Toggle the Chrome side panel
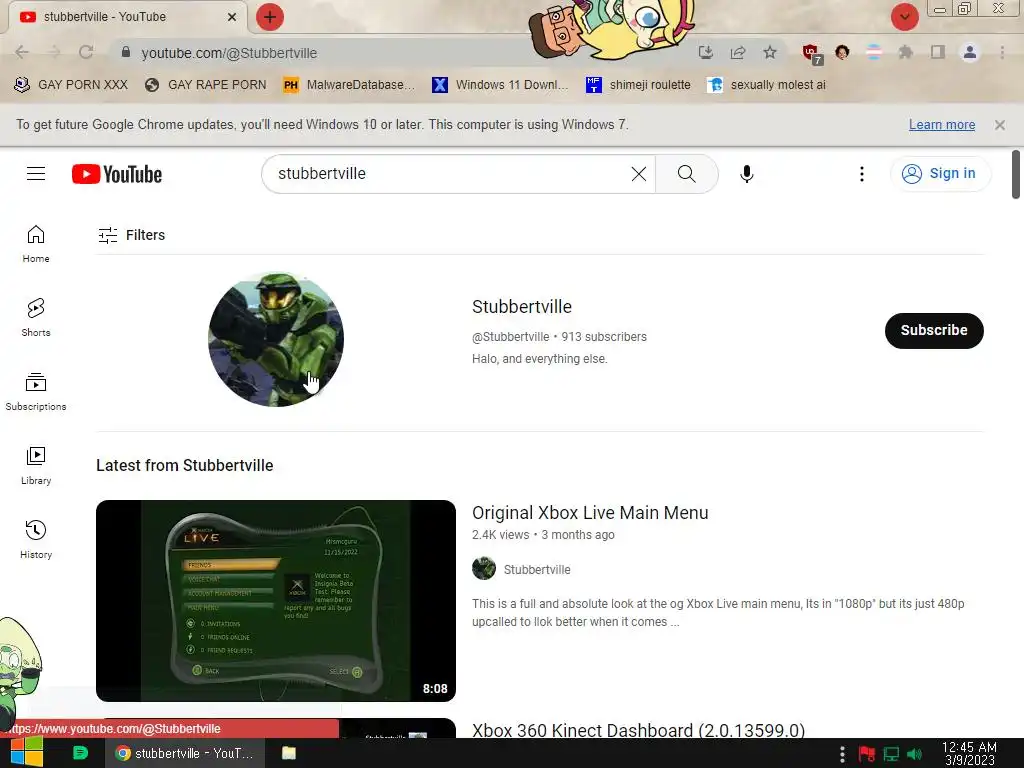 [x=938, y=52]
